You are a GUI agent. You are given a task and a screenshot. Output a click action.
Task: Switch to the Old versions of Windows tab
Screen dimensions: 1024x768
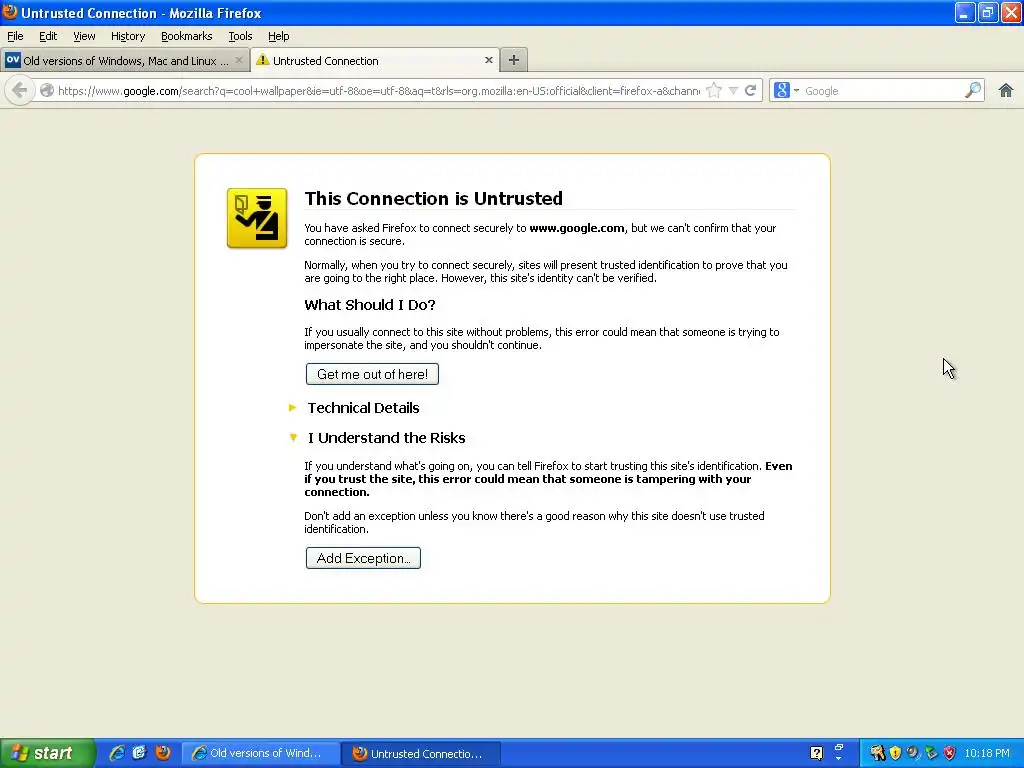pyautogui.click(x=125, y=61)
